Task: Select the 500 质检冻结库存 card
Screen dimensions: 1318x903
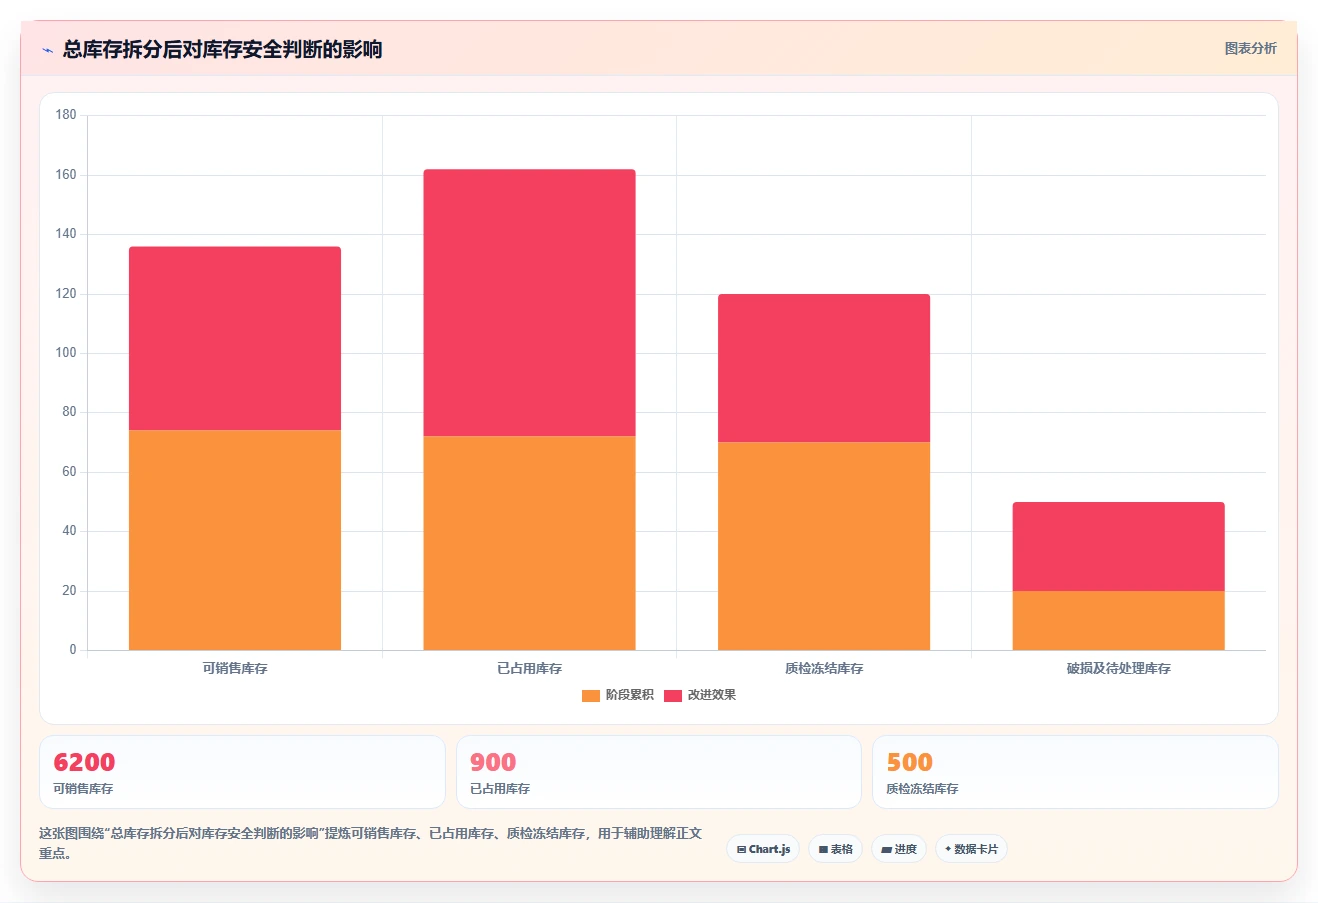Action: click(x=1075, y=772)
